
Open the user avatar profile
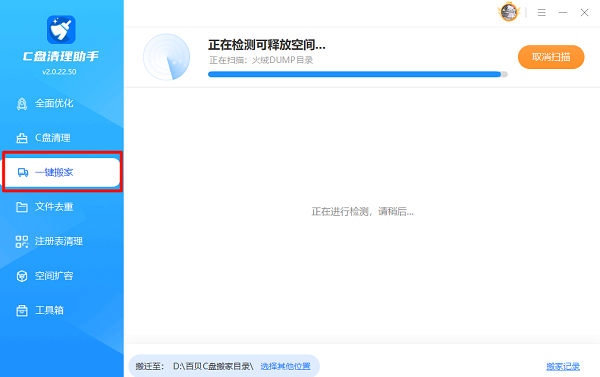click(x=509, y=12)
